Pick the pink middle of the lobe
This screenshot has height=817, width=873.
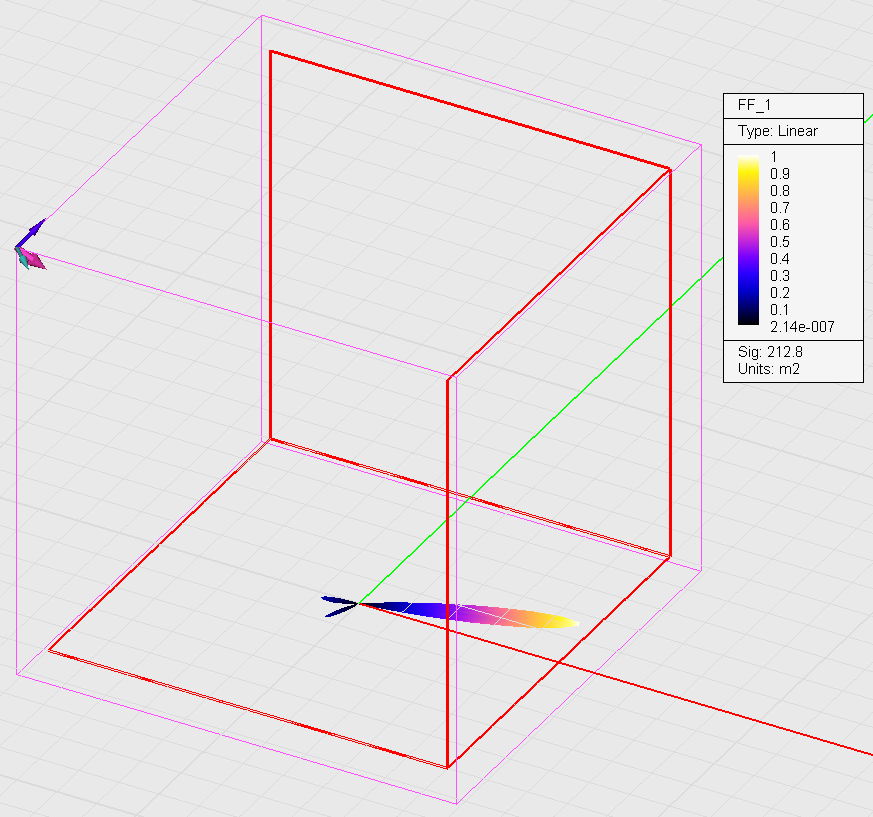pyautogui.click(x=480, y=613)
